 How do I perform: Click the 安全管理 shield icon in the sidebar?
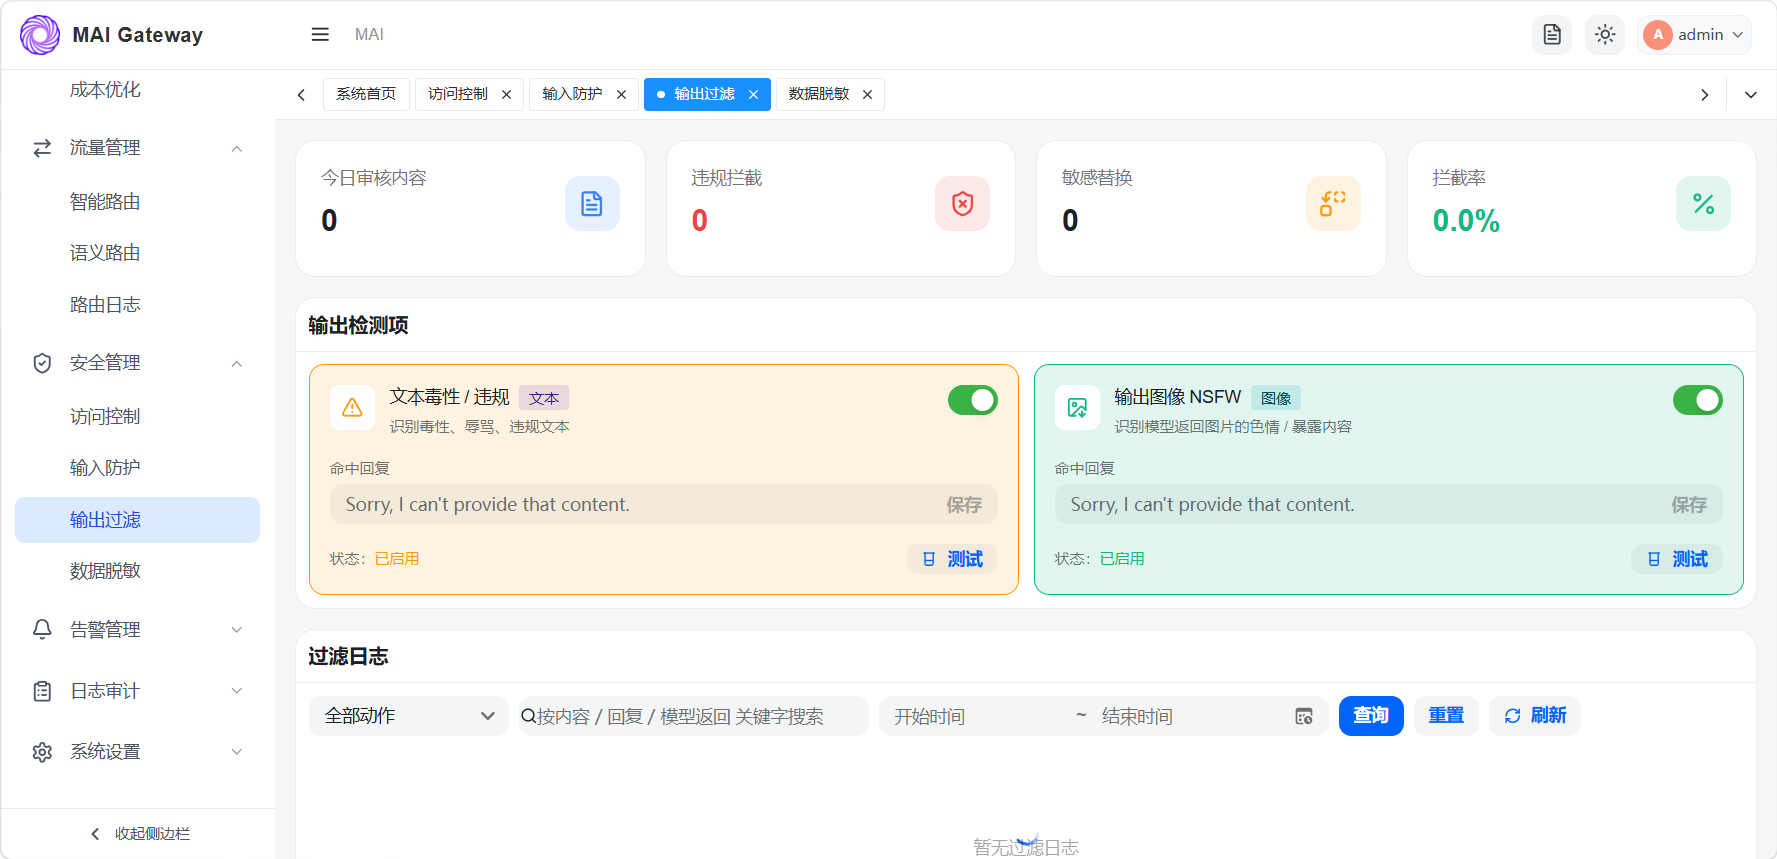click(x=42, y=363)
